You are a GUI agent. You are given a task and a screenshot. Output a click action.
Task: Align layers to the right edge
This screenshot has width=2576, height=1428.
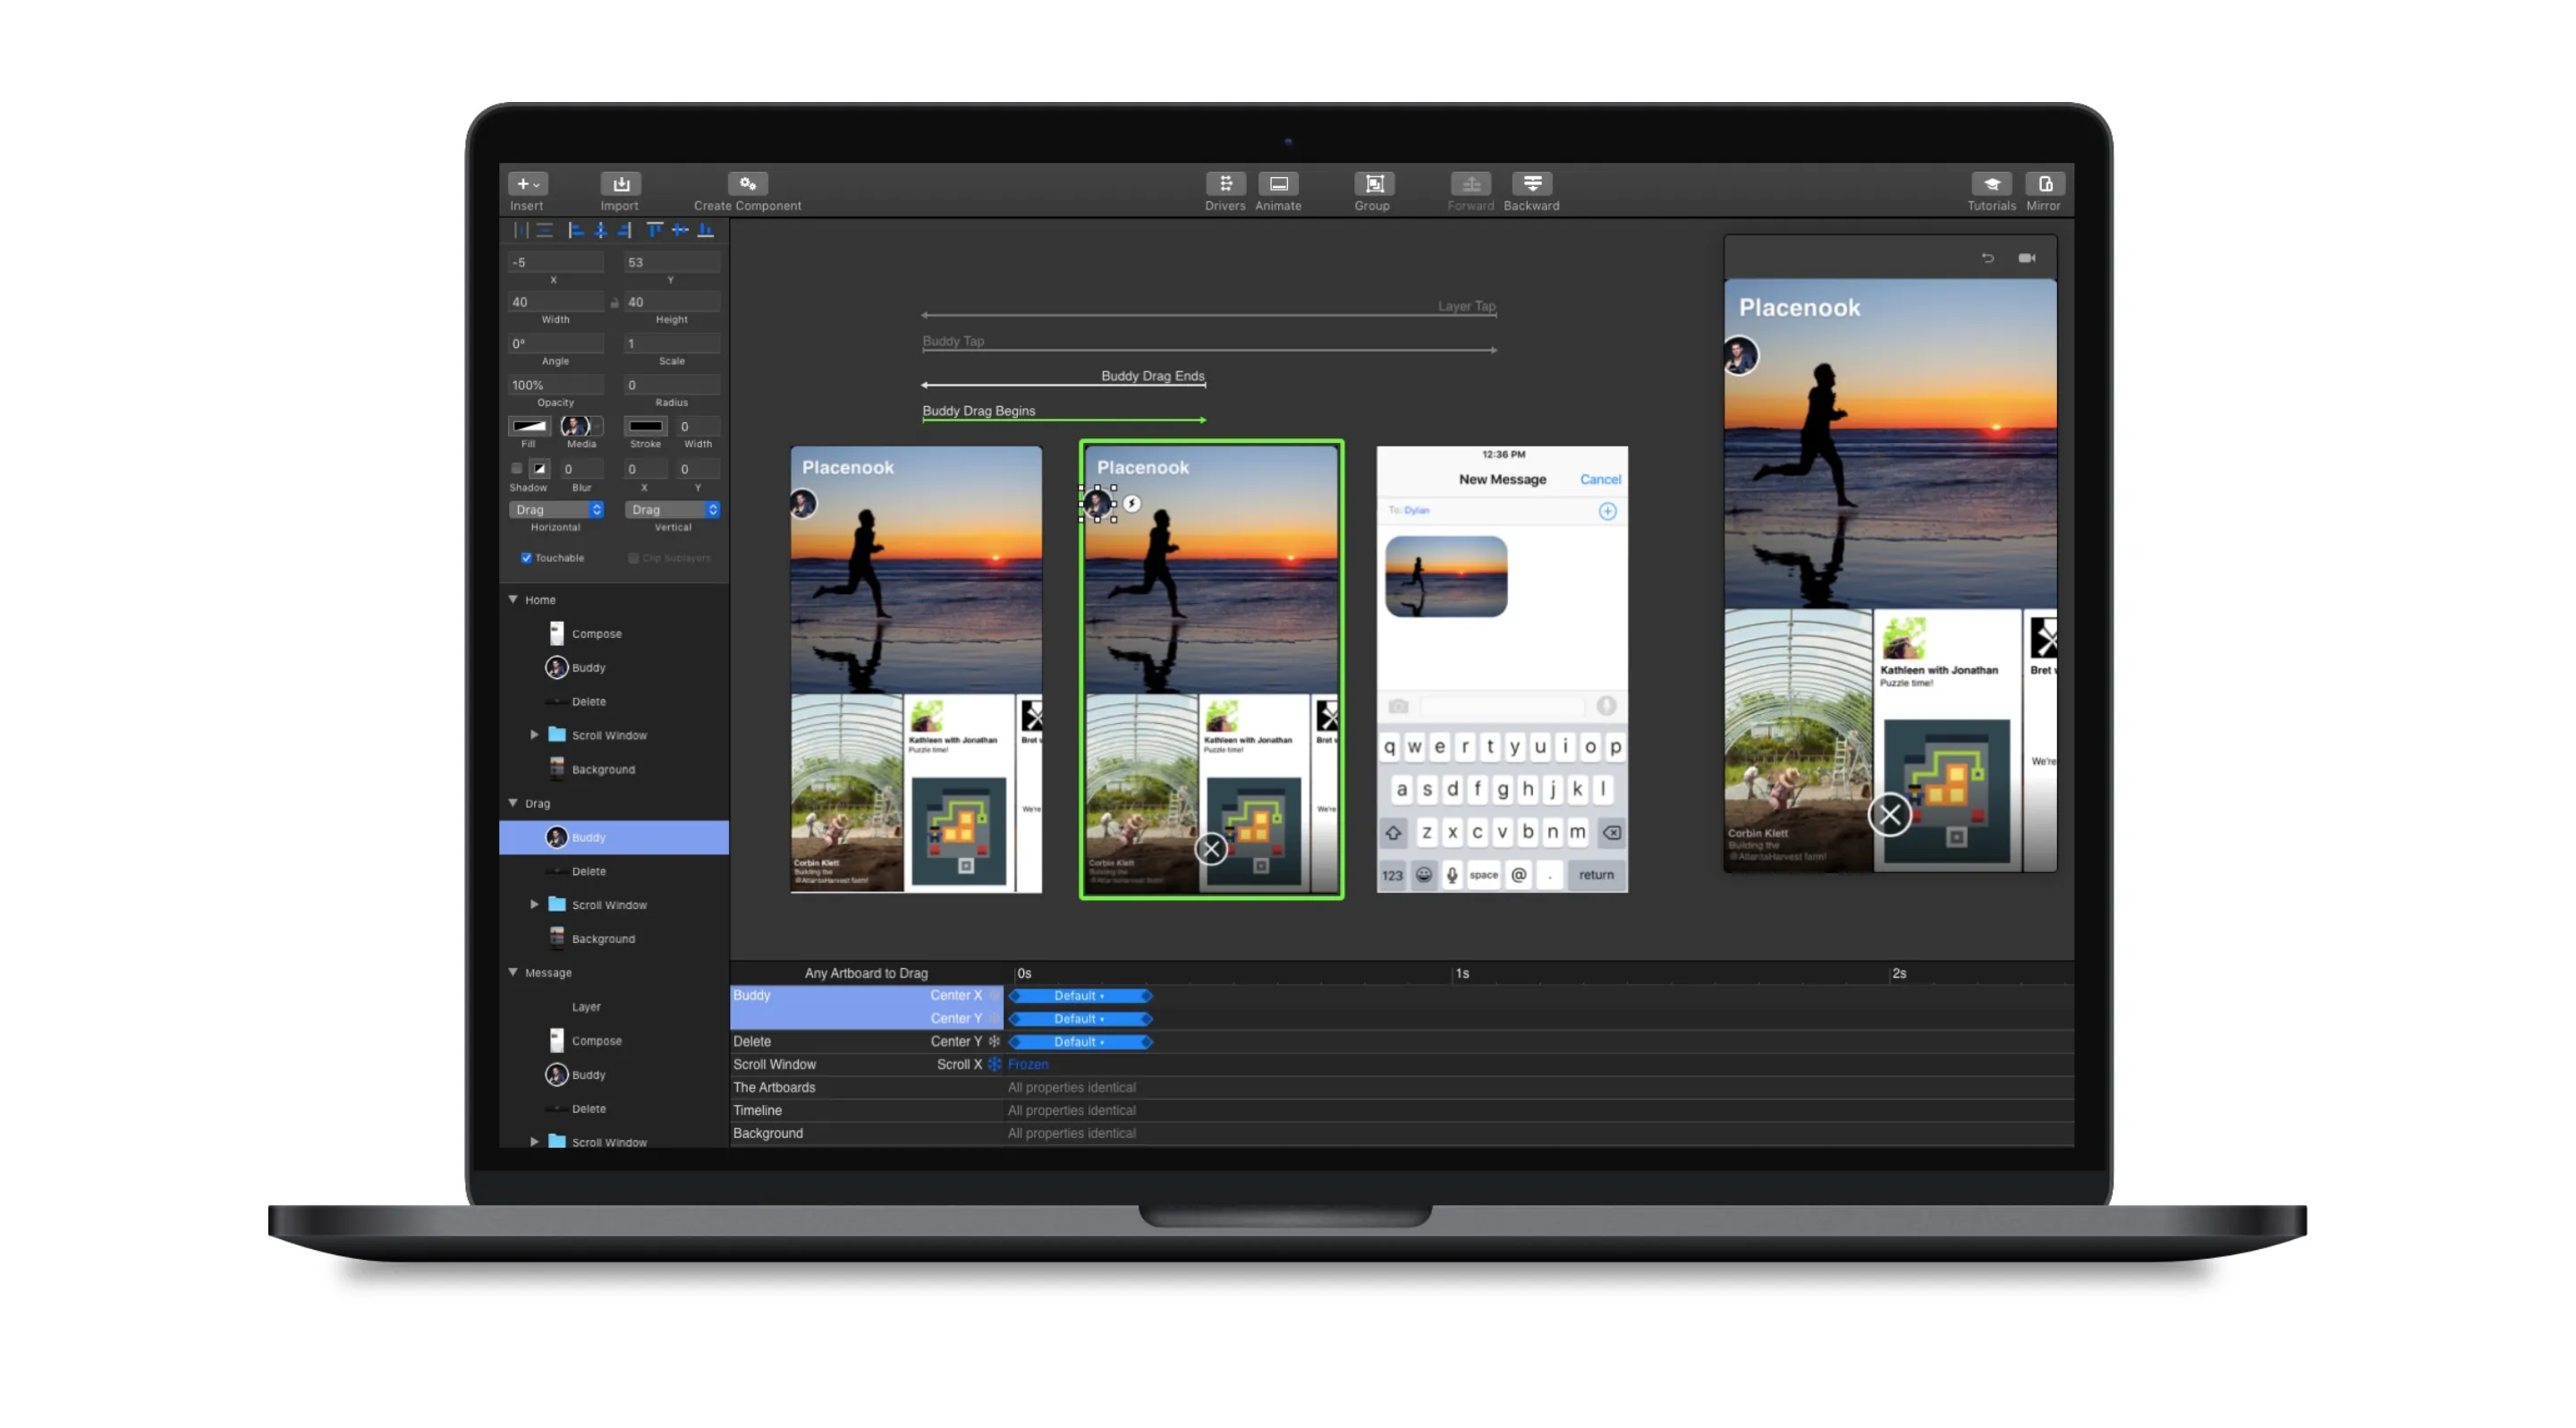tap(625, 230)
